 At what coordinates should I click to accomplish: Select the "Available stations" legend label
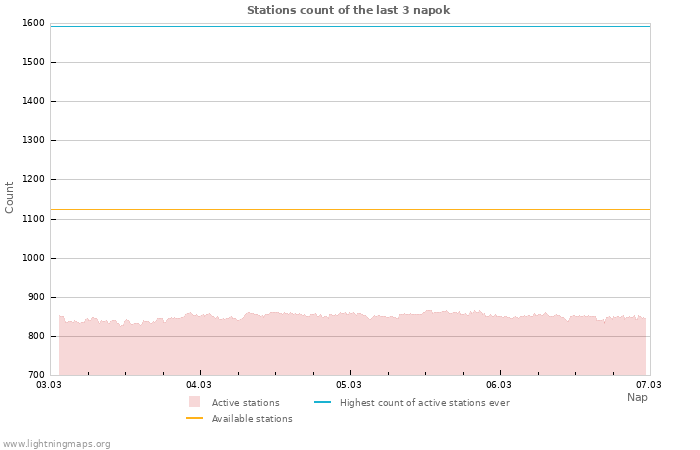tap(252, 419)
